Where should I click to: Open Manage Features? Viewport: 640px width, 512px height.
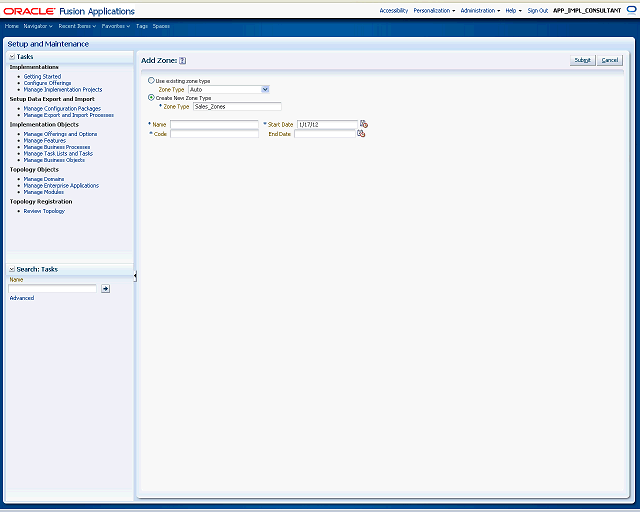[44, 140]
